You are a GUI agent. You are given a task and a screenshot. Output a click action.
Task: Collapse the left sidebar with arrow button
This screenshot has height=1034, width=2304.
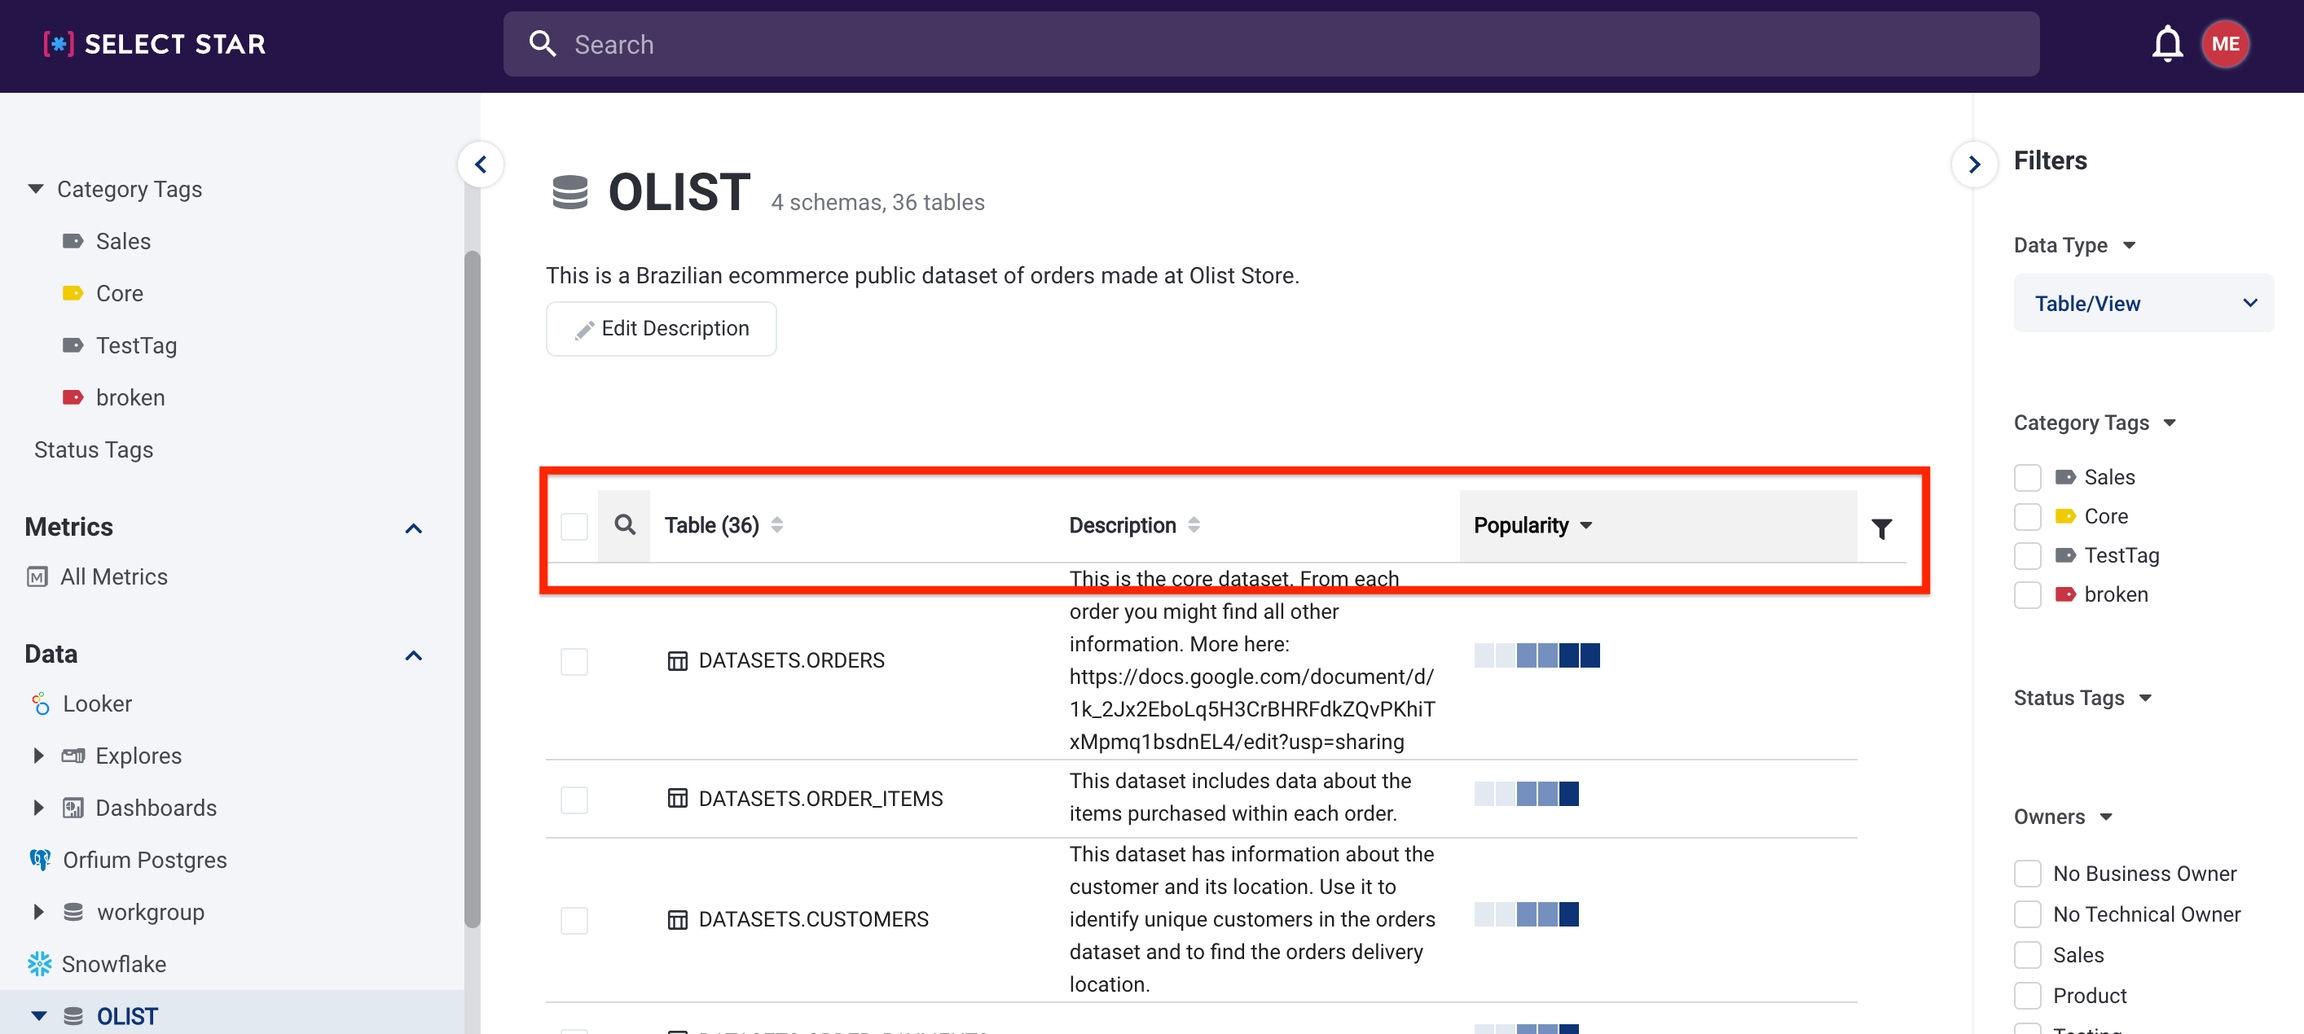(481, 164)
